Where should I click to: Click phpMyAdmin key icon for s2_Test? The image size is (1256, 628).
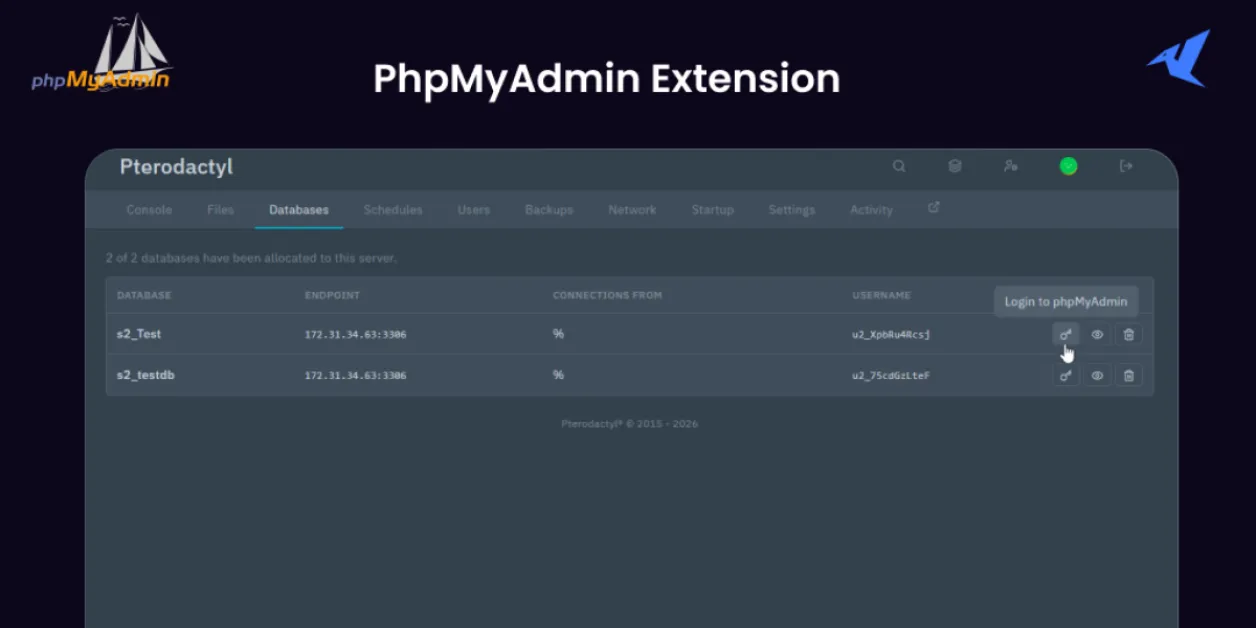pos(1066,335)
